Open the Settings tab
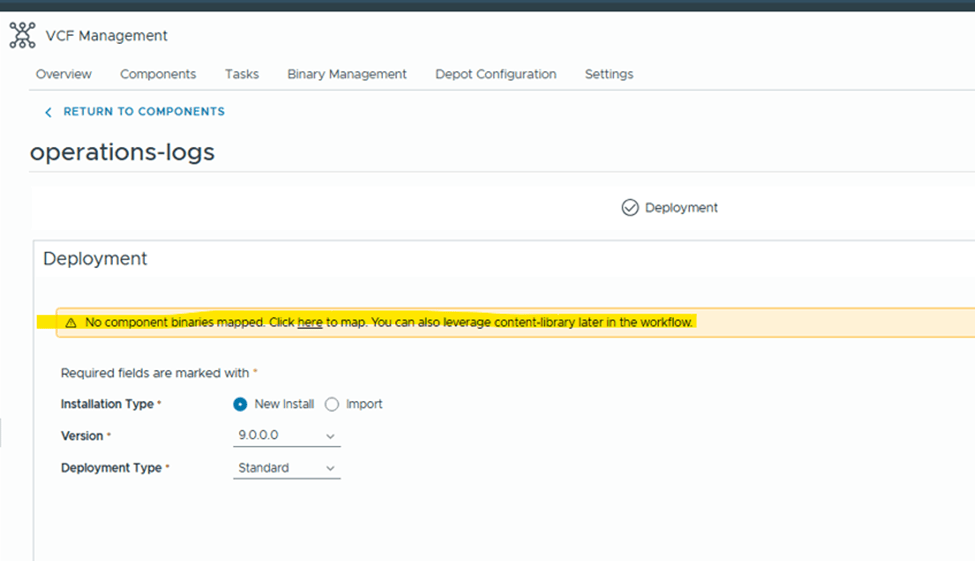 609,74
